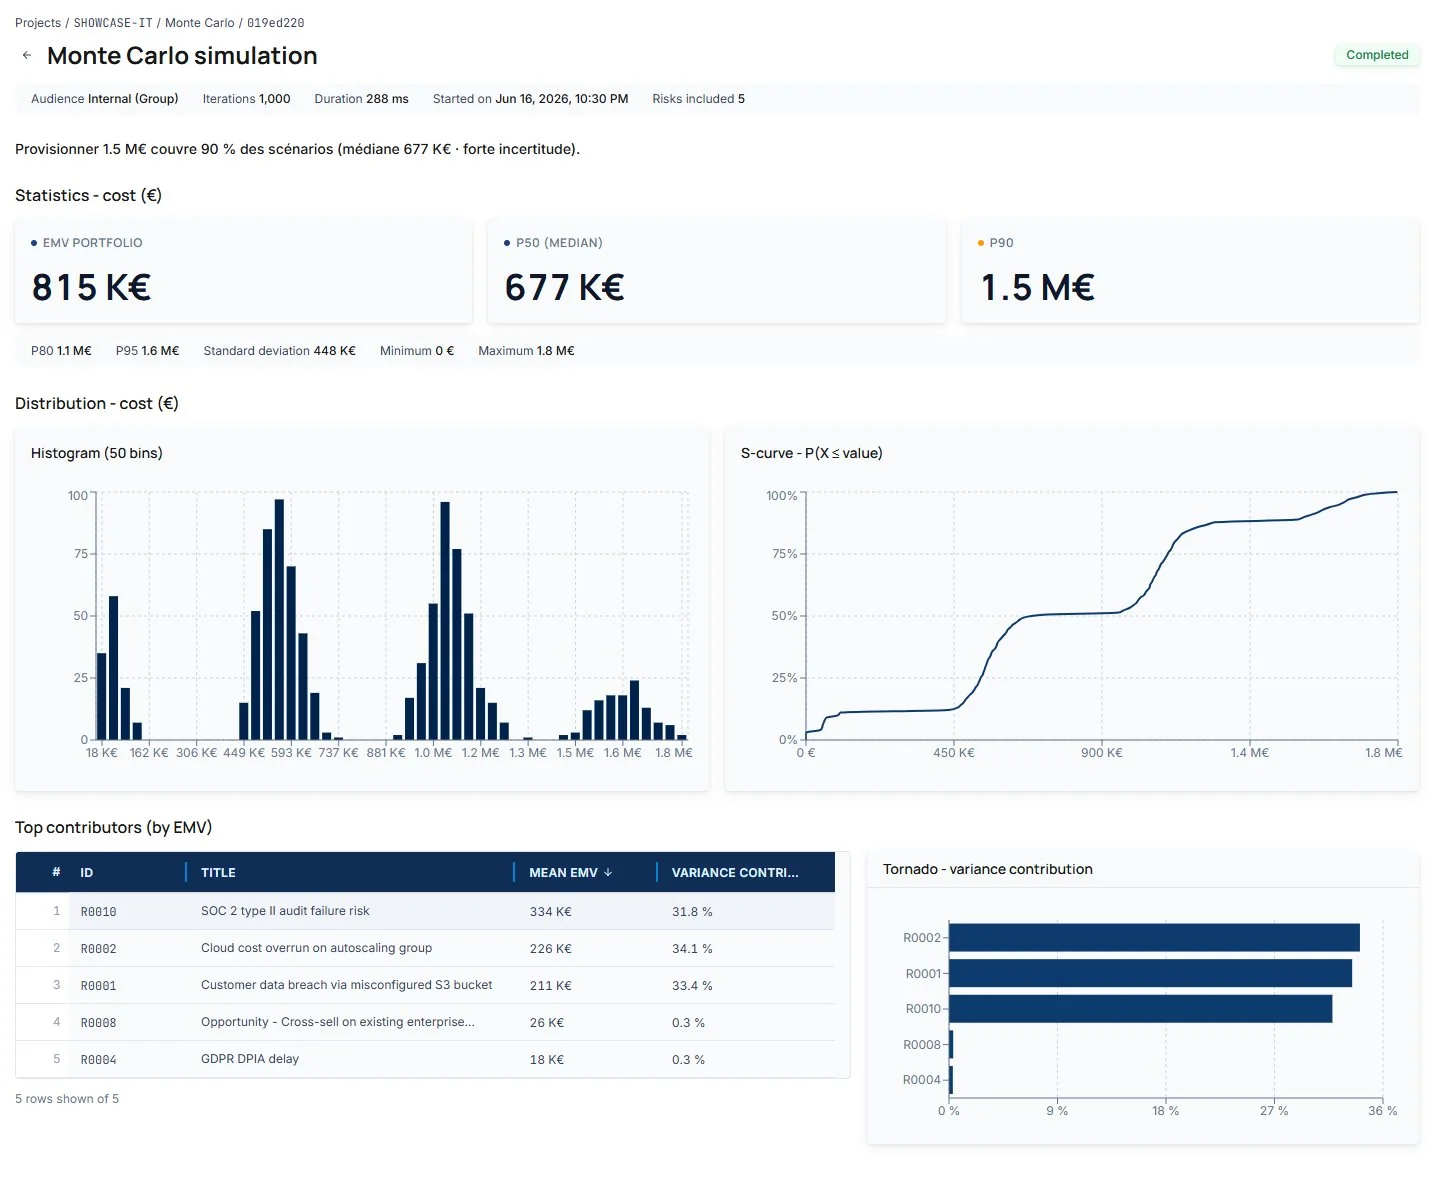
Task: Click the sort arrow on Mean EMV column
Action: click(608, 873)
